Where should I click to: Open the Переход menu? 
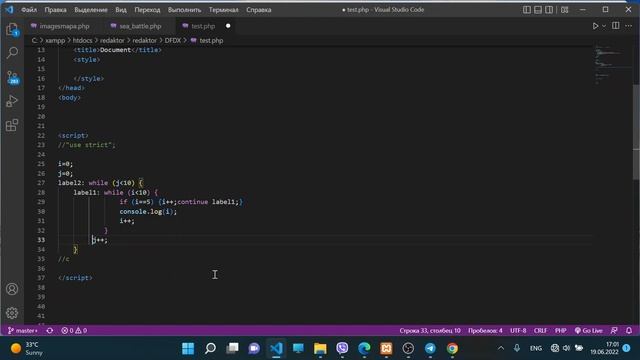click(147, 9)
